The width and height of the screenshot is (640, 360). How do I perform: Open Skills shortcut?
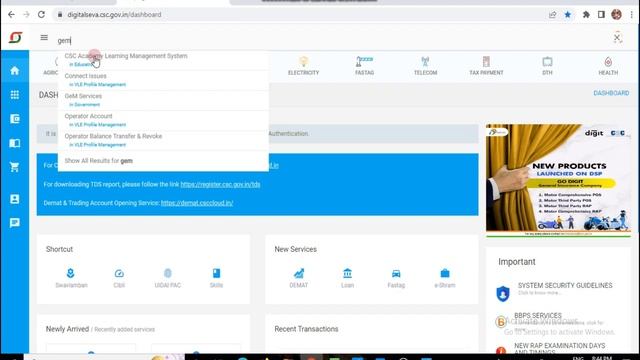(216, 278)
